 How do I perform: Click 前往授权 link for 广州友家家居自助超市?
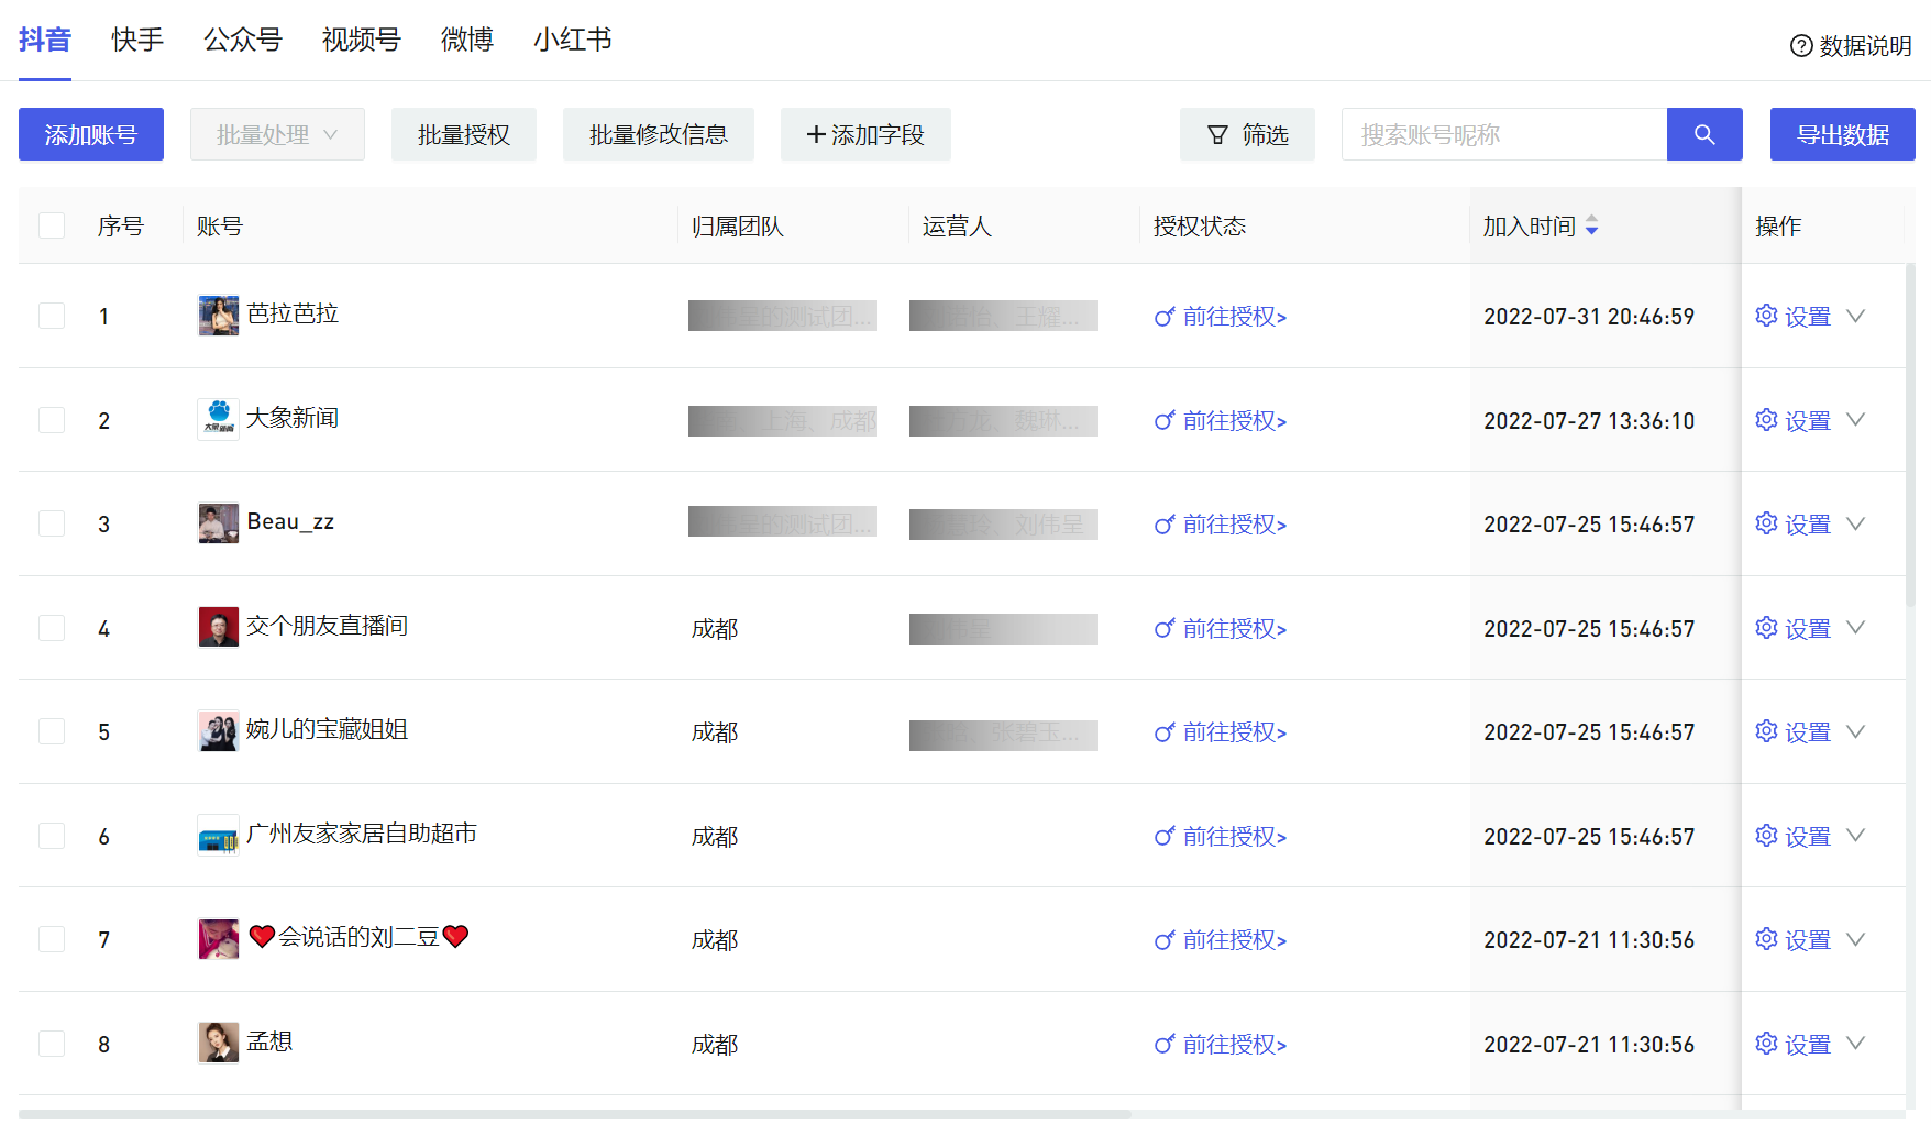pos(1233,836)
